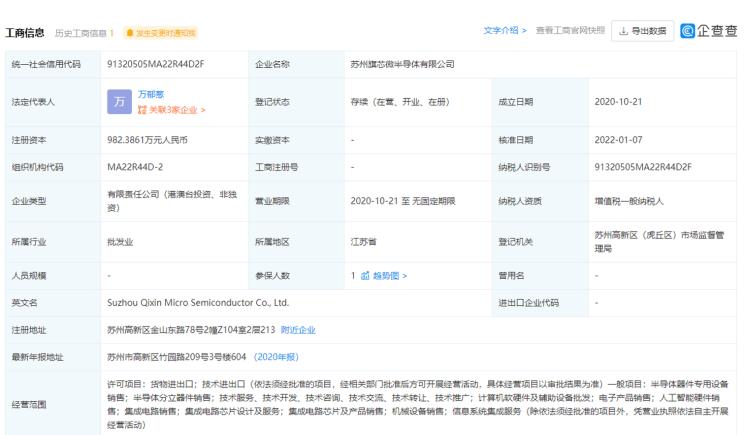This screenshot has width=744, height=435.
Task: Click the 发生变更时通知我 notification button
Action: click(x=160, y=33)
